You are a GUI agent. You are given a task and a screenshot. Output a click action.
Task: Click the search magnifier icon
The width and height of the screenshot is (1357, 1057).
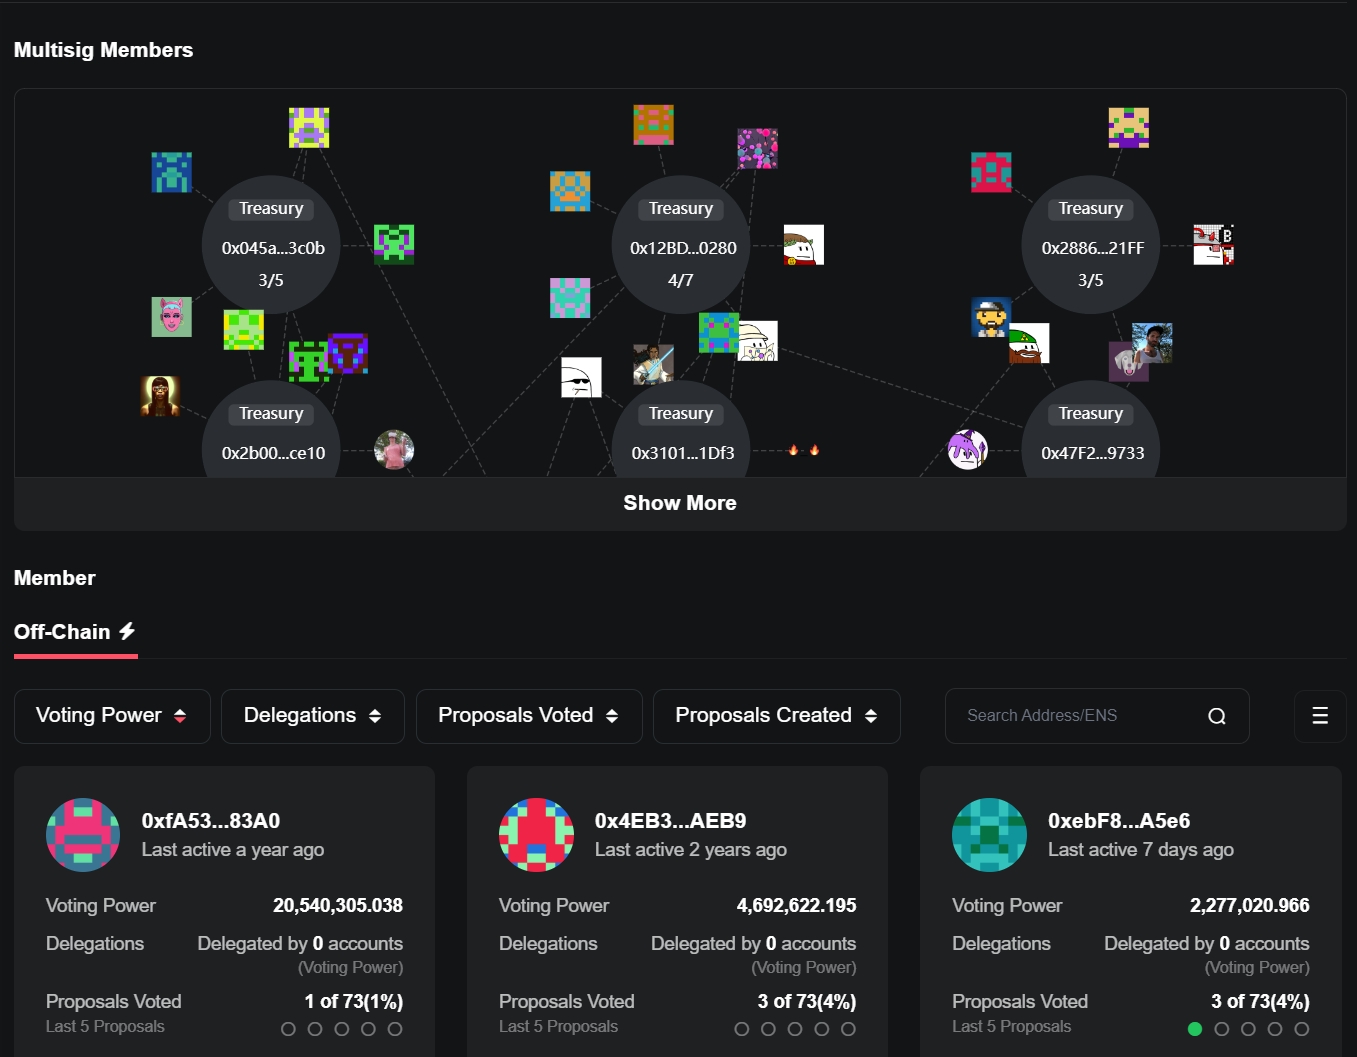point(1216,716)
